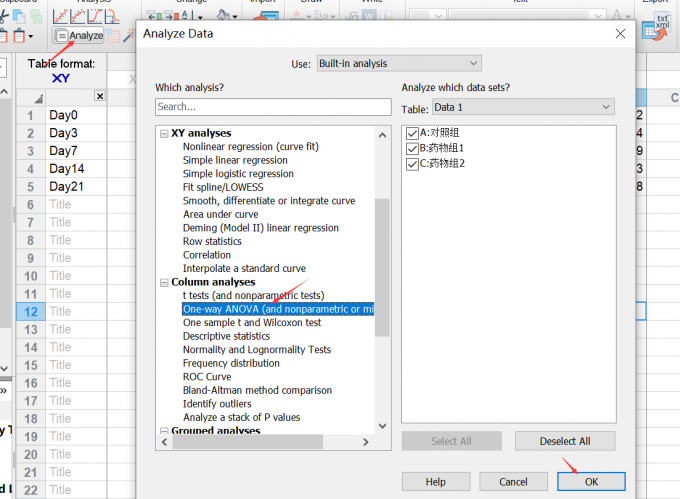Select Normality and Lognormality Tests
This screenshot has height=499, width=680.
tap(257, 349)
